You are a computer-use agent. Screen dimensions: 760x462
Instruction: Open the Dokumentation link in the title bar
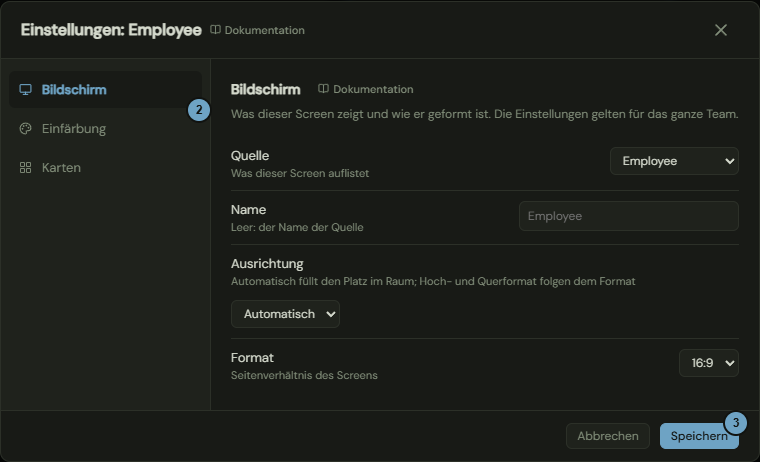pos(257,30)
